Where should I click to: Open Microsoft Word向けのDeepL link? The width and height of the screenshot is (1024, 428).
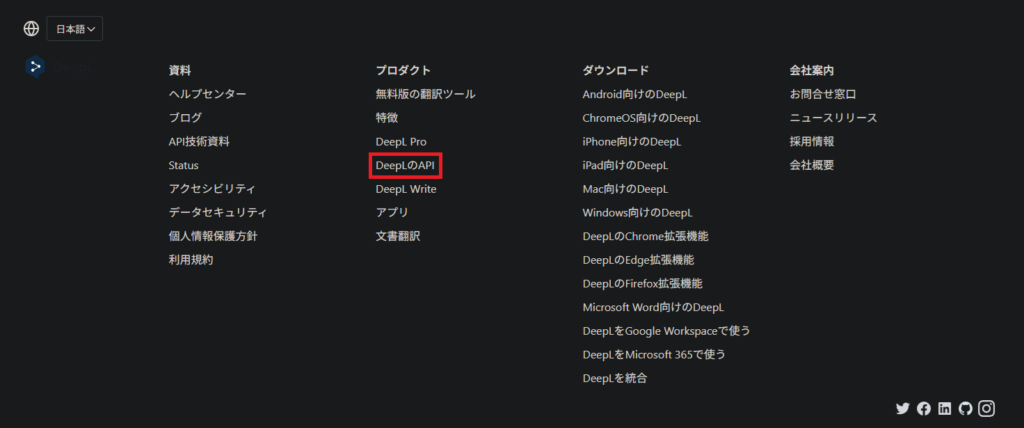pos(654,308)
